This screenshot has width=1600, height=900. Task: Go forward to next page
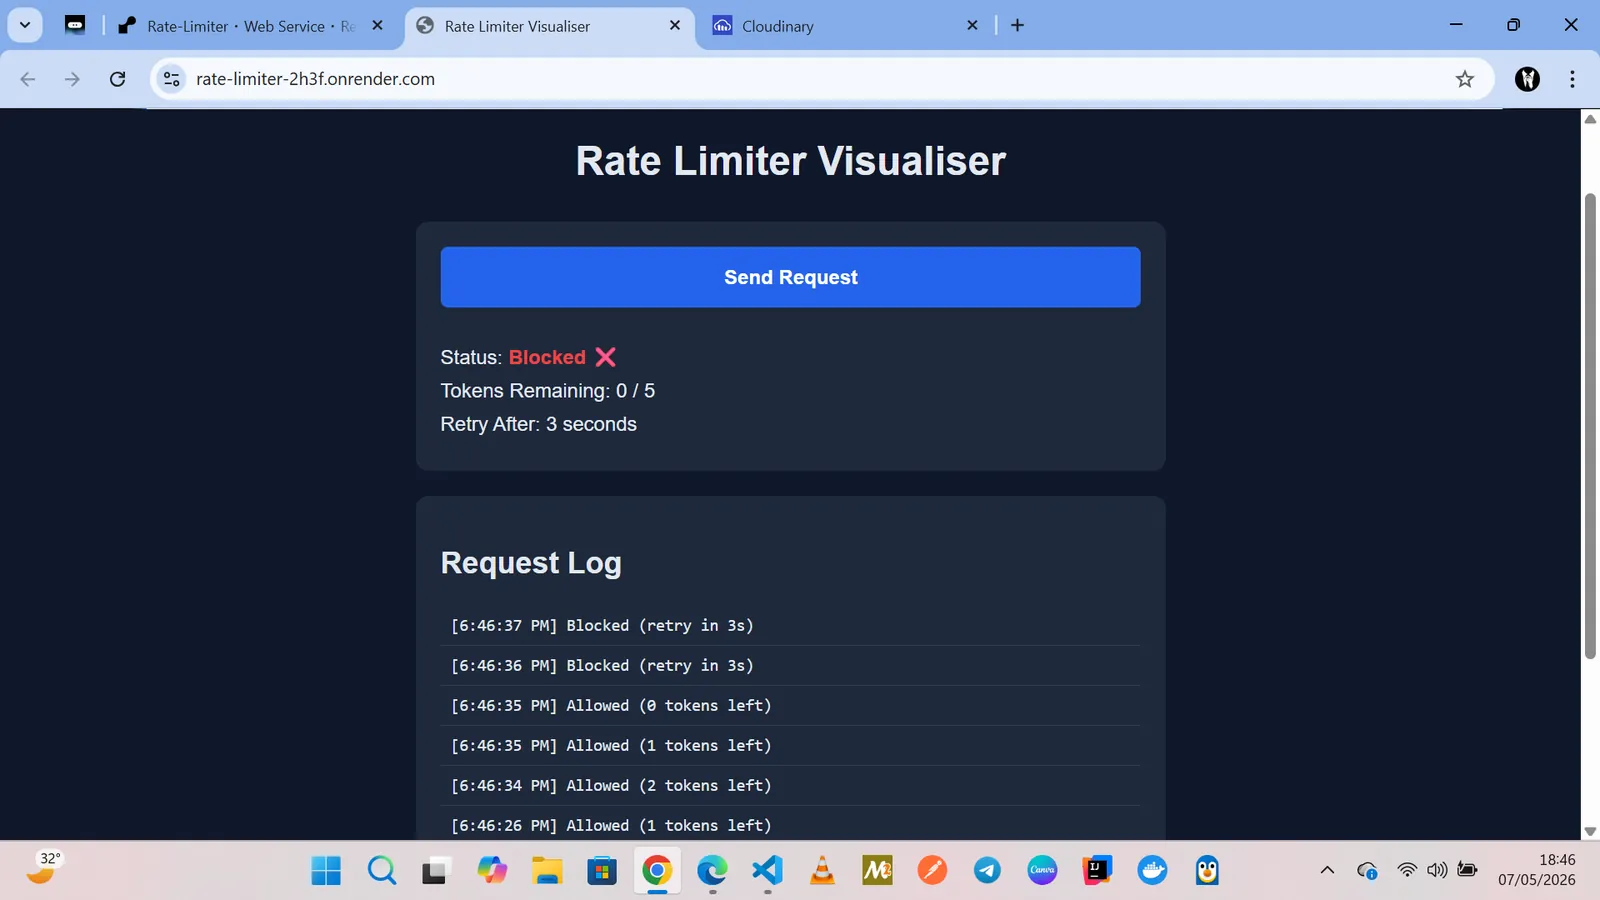pyautogui.click(x=72, y=79)
